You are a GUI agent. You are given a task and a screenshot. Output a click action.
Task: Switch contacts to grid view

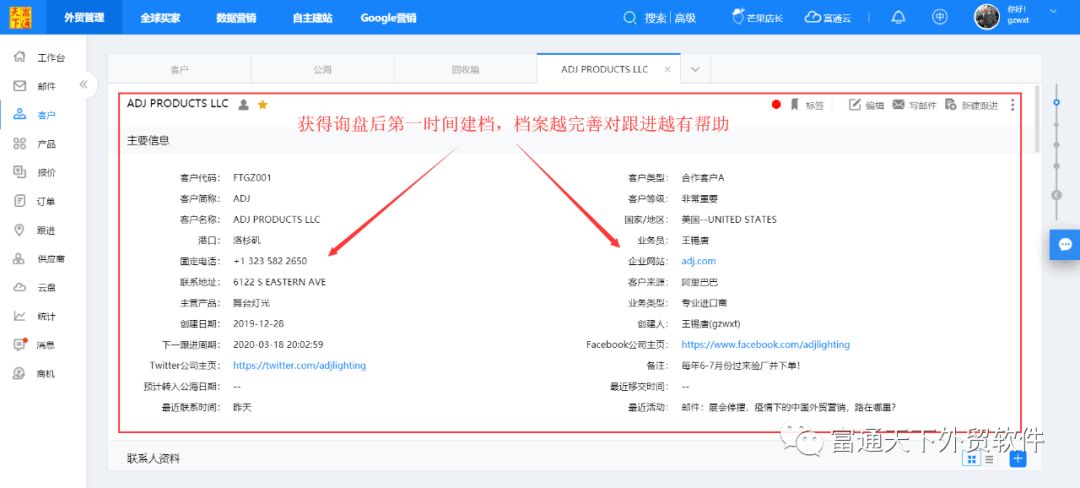[x=971, y=459]
